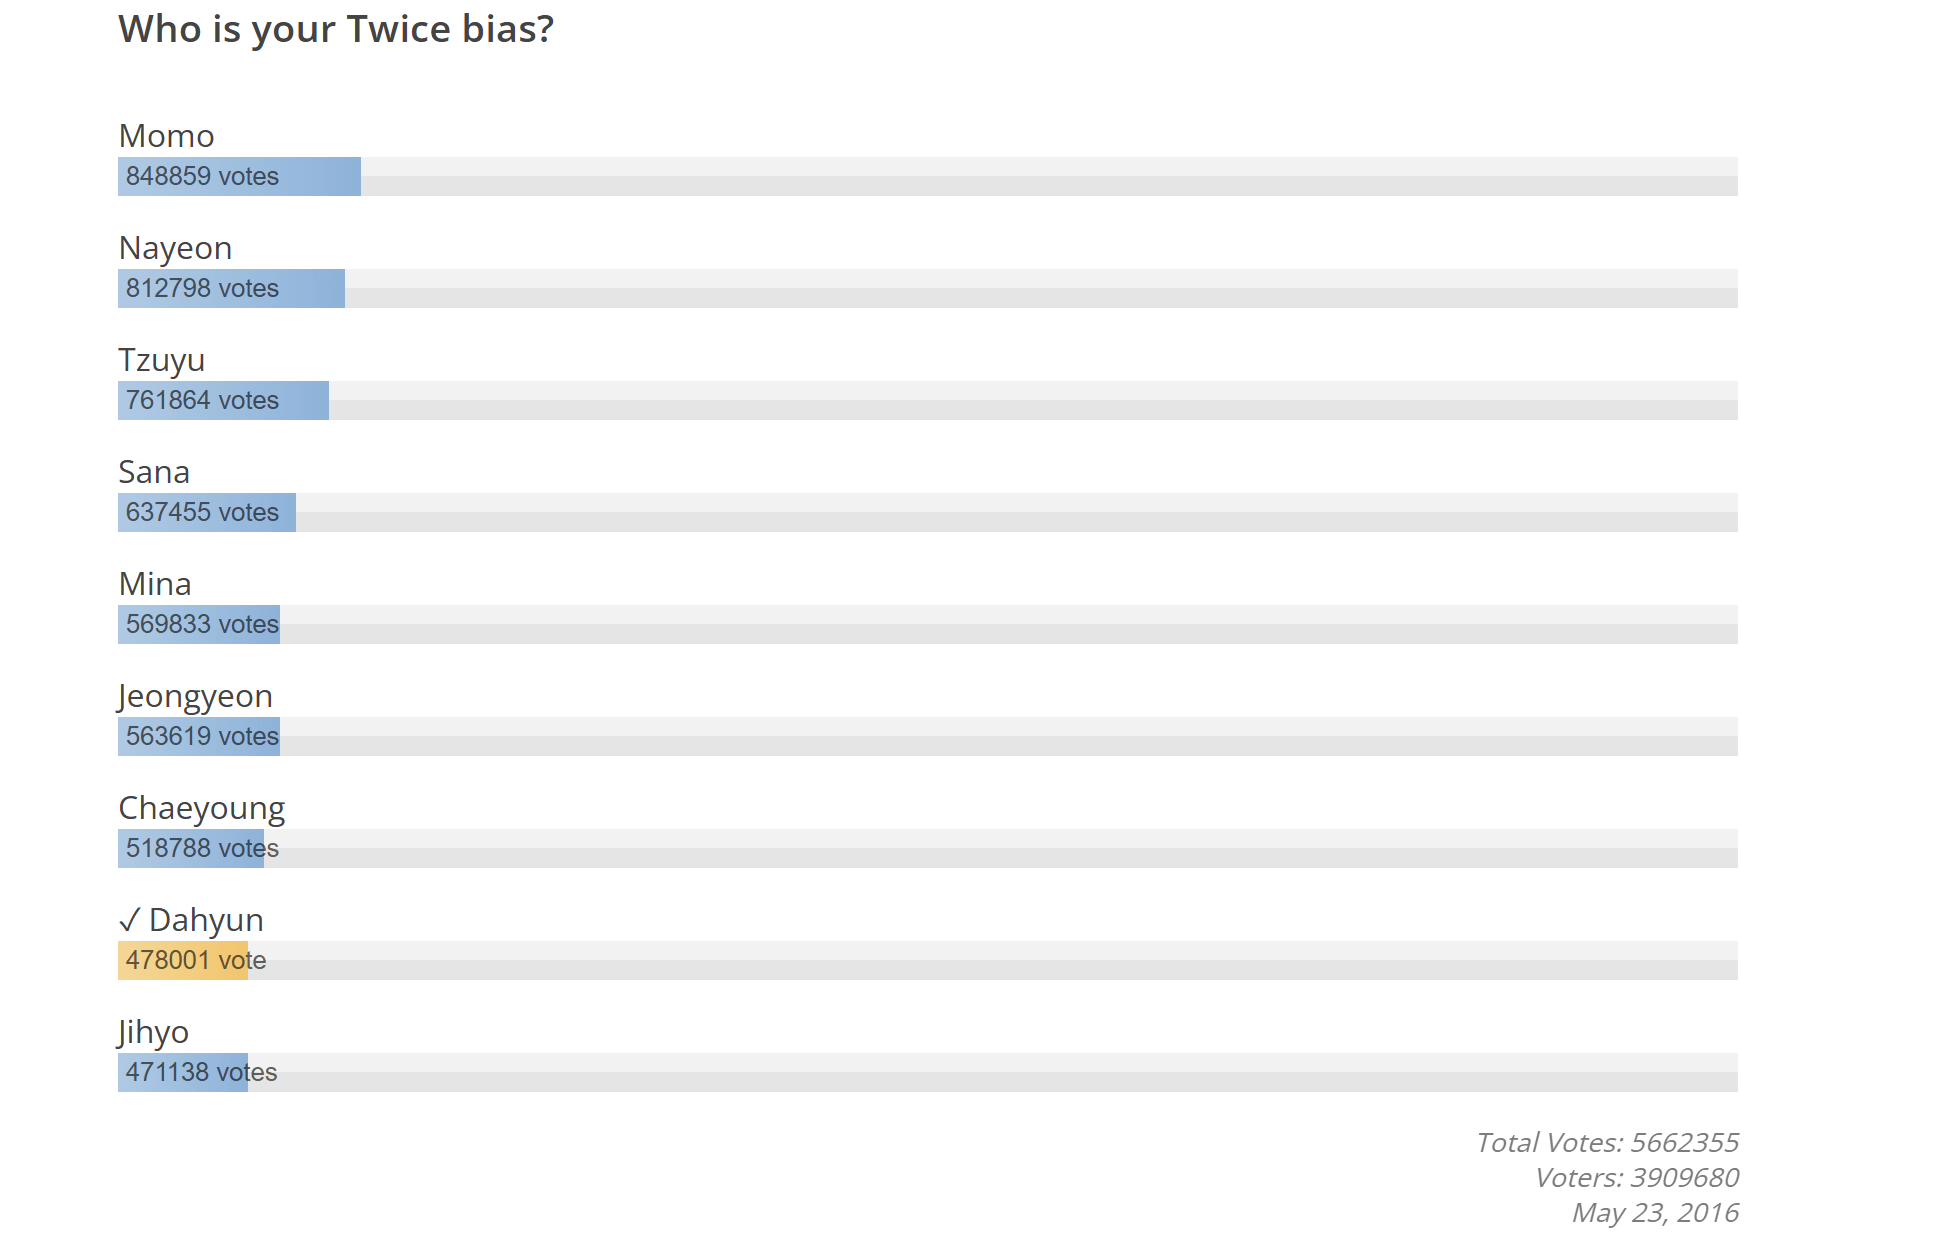The image size is (1950, 1240).
Task: Click the Total Votes count text
Action: coord(1607,1143)
